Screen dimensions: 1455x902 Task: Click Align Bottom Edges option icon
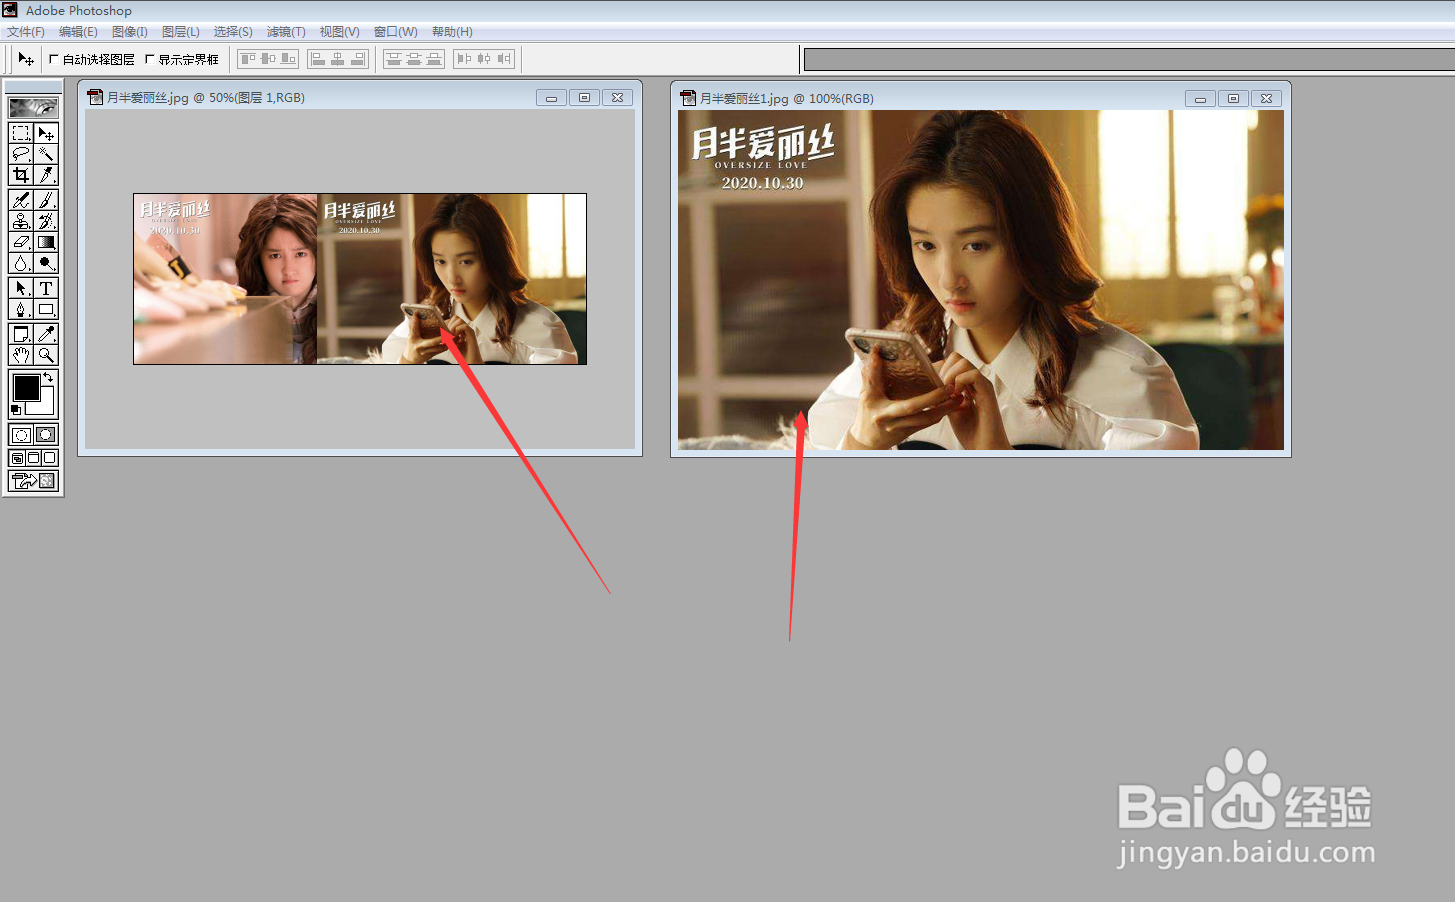[288, 59]
